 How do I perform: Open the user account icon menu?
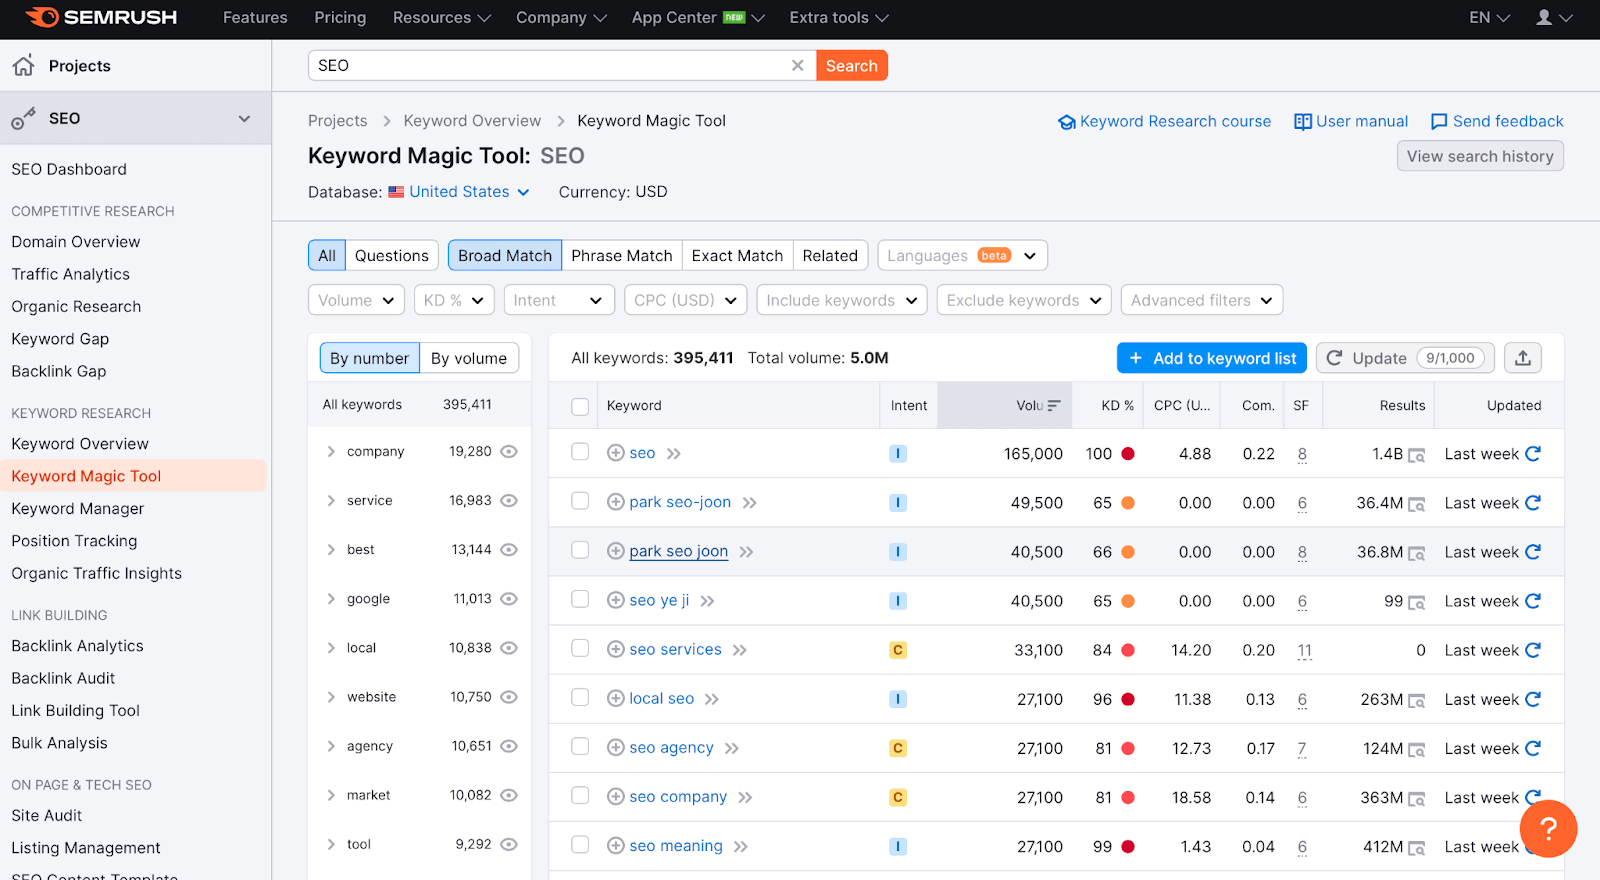pyautogui.click(x=1554, y=18)
